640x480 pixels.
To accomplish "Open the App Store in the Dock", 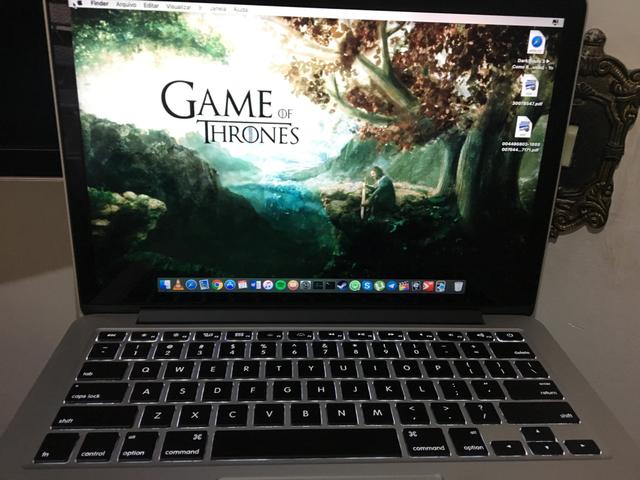I will pyautogui.click(x=230, y=285).
